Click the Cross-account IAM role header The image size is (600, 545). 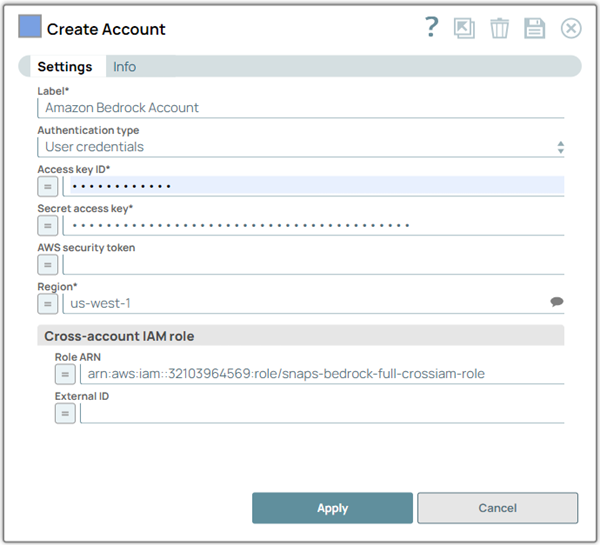pos(301,336)
